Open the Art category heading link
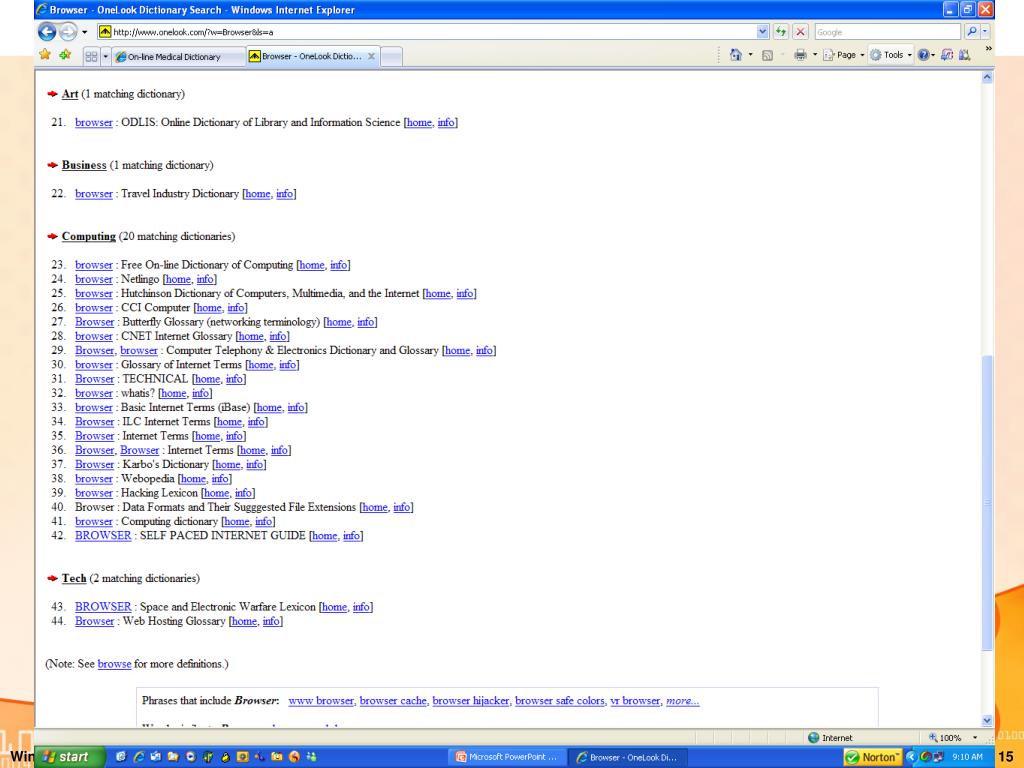 tap(70, 94)
